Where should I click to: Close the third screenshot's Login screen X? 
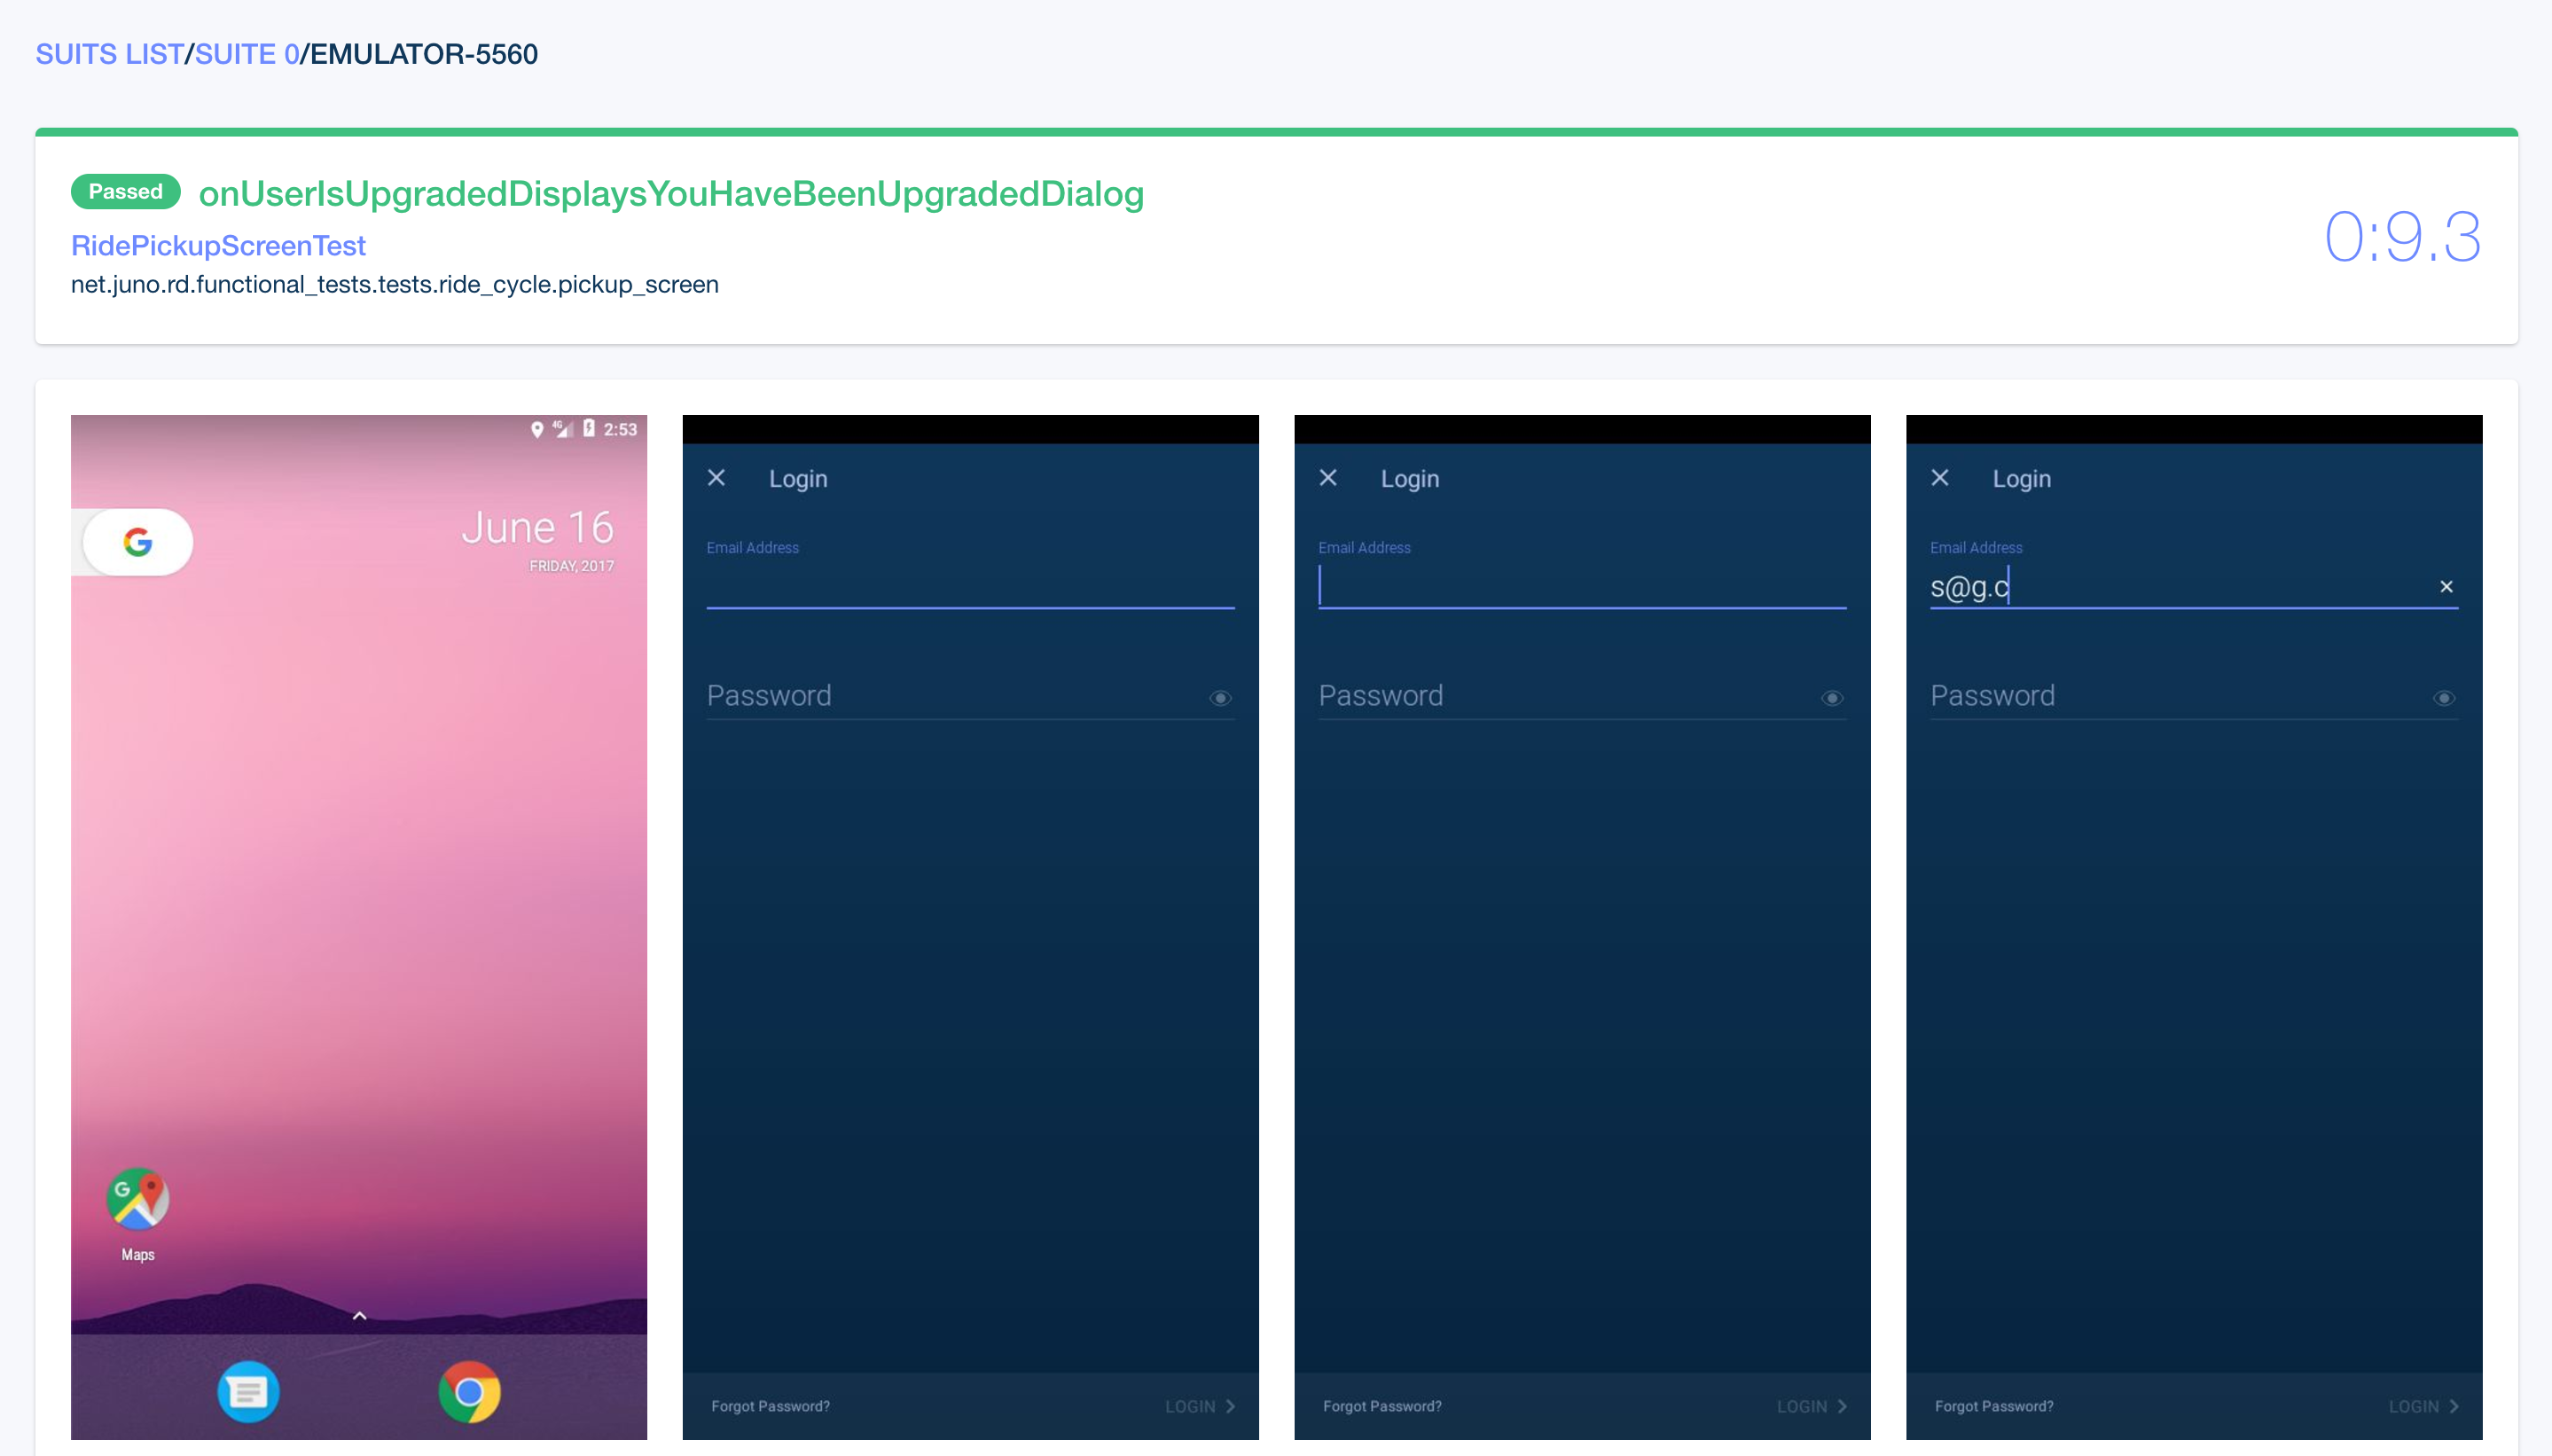[x=1328, y=478]
